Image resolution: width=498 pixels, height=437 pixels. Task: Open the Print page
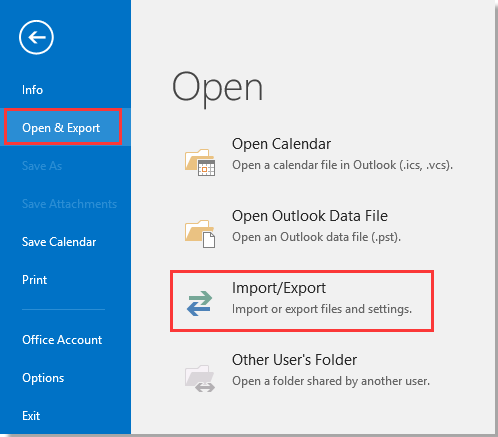34,280
